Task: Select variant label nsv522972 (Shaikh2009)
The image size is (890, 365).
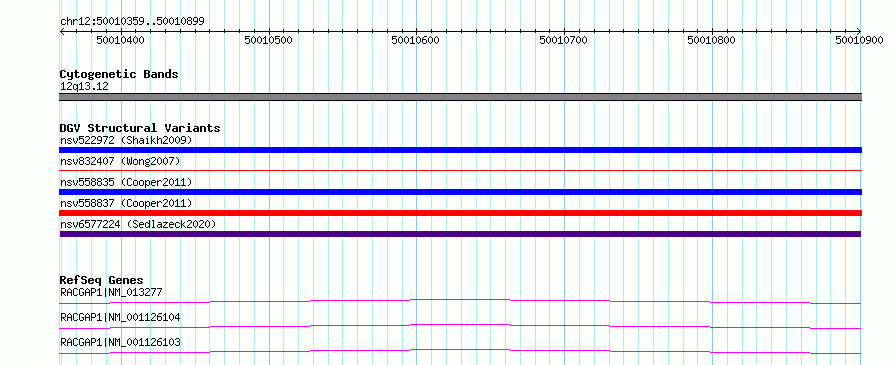Action: tap(126, 140)
